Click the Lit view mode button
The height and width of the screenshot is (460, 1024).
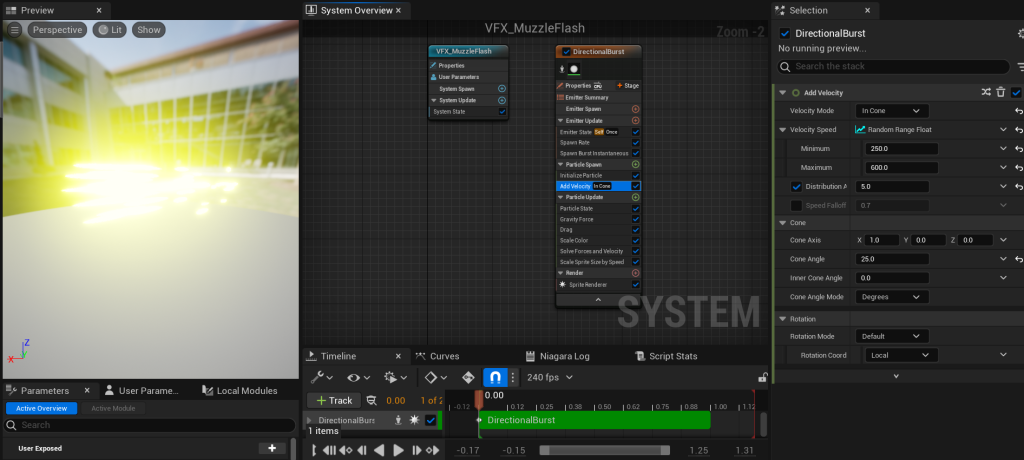coord(109,30)
